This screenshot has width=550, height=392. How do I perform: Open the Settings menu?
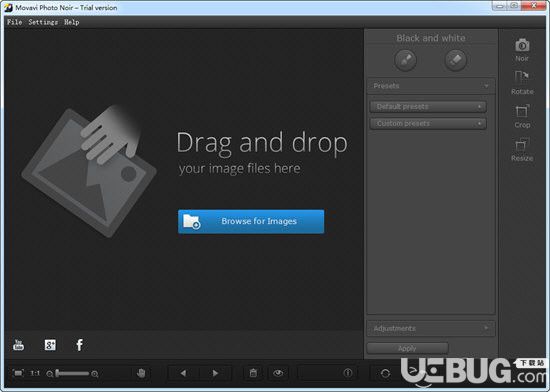click(43, 22)
